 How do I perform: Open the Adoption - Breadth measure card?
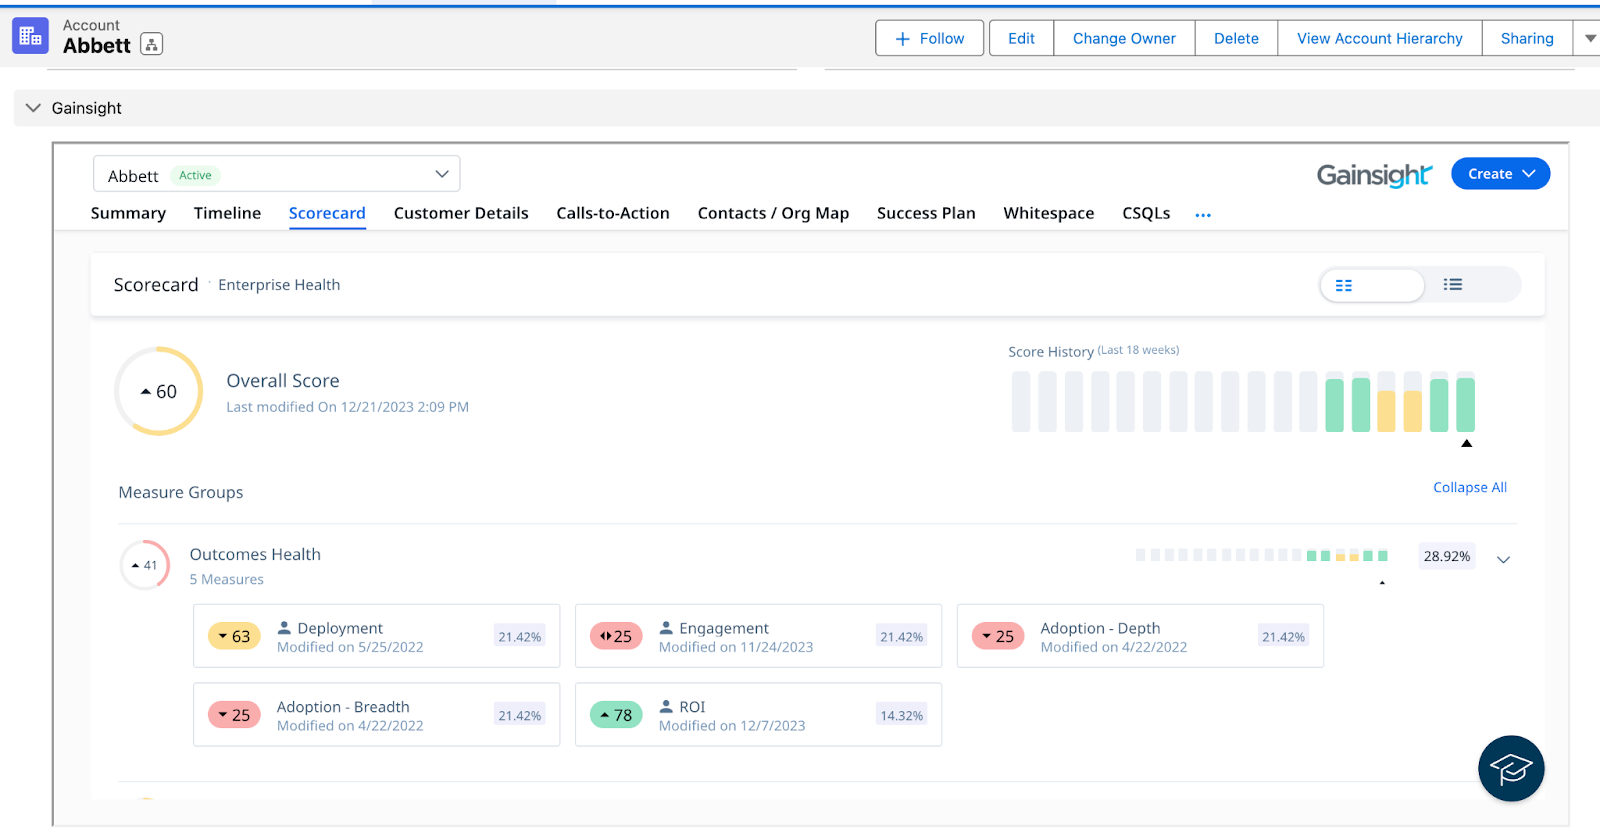click(377, 714)
